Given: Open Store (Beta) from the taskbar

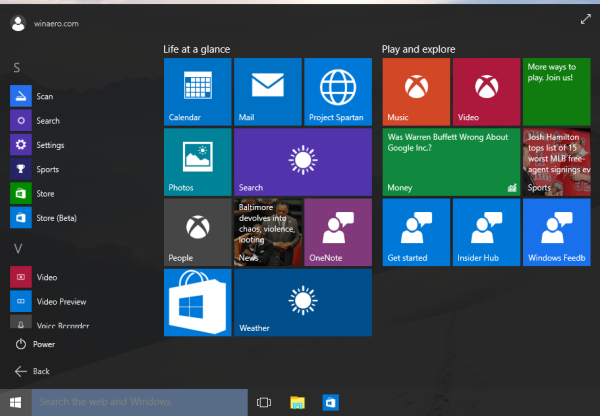Looking at the screenshot, I should tap(331, 402).
